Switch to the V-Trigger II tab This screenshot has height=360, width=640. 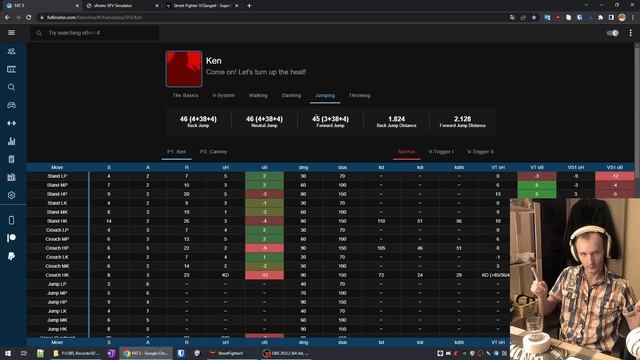[480, 152]
